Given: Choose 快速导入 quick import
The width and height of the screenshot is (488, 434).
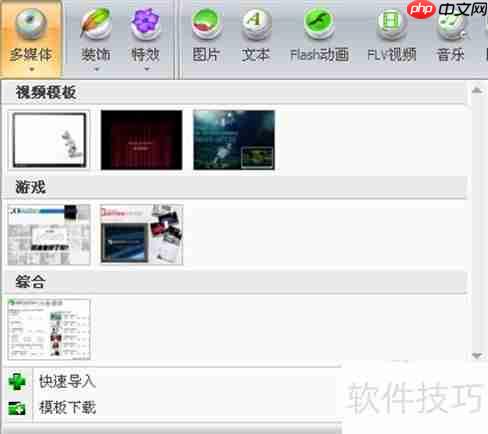Looking at the screenshot, I should coord(68,382).
